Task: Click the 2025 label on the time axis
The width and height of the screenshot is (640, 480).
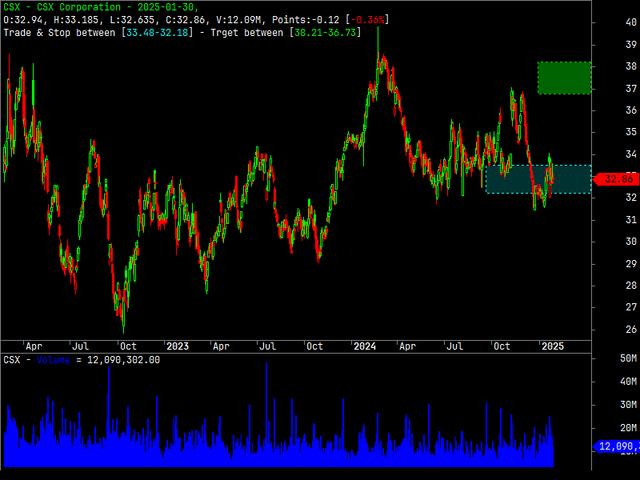Action: coord(552,346)
